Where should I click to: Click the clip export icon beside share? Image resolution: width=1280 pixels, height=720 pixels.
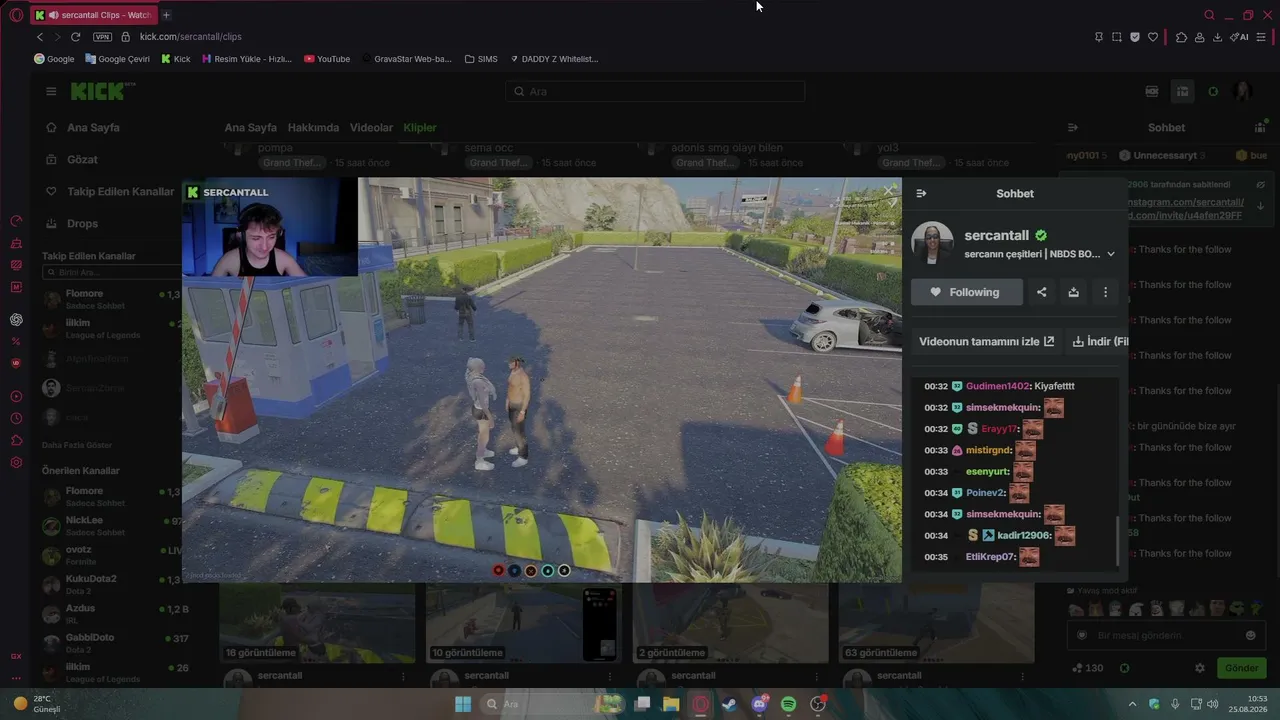click(1073, 292)
